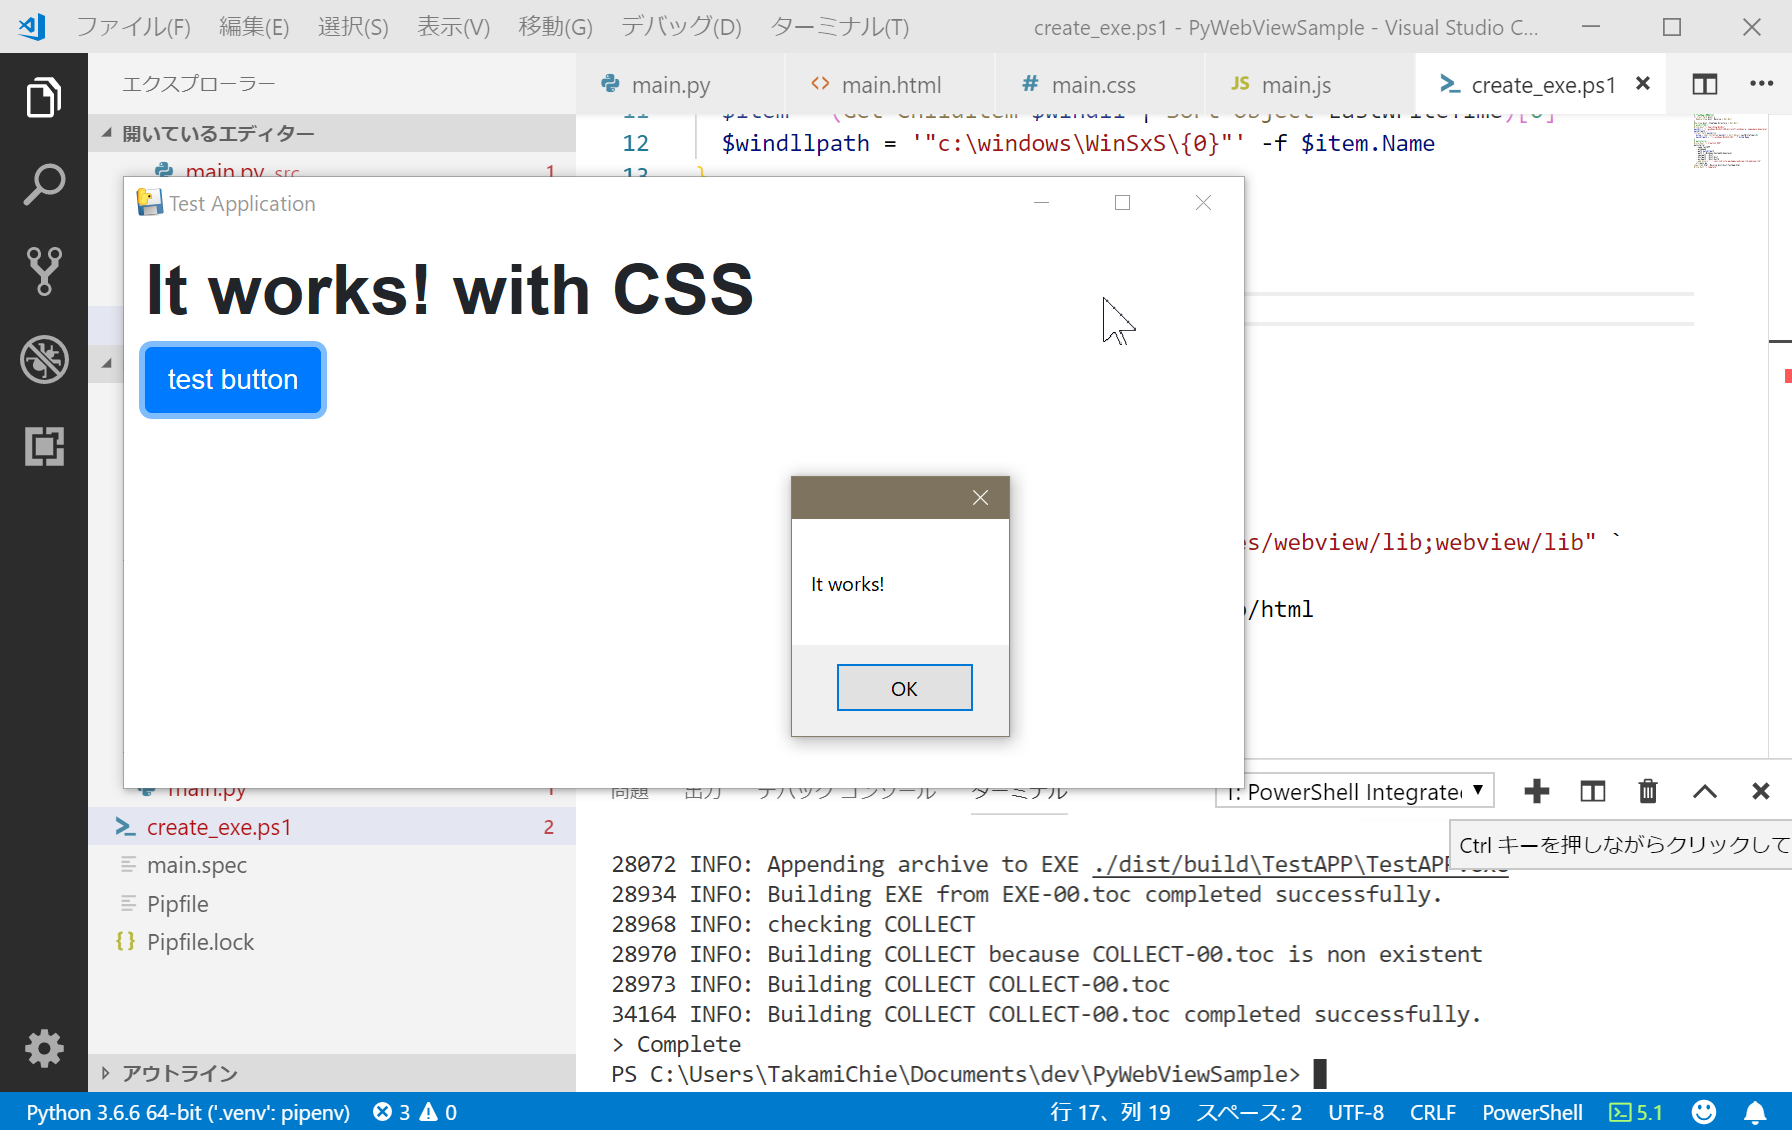Create a new terminal with plus icon

point(1537,792)
